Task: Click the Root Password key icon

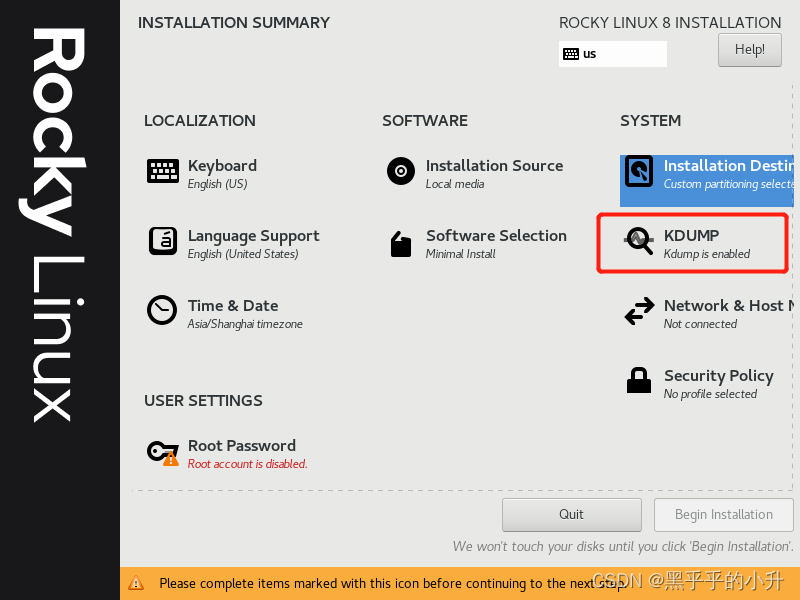Action: pos(163,453)
